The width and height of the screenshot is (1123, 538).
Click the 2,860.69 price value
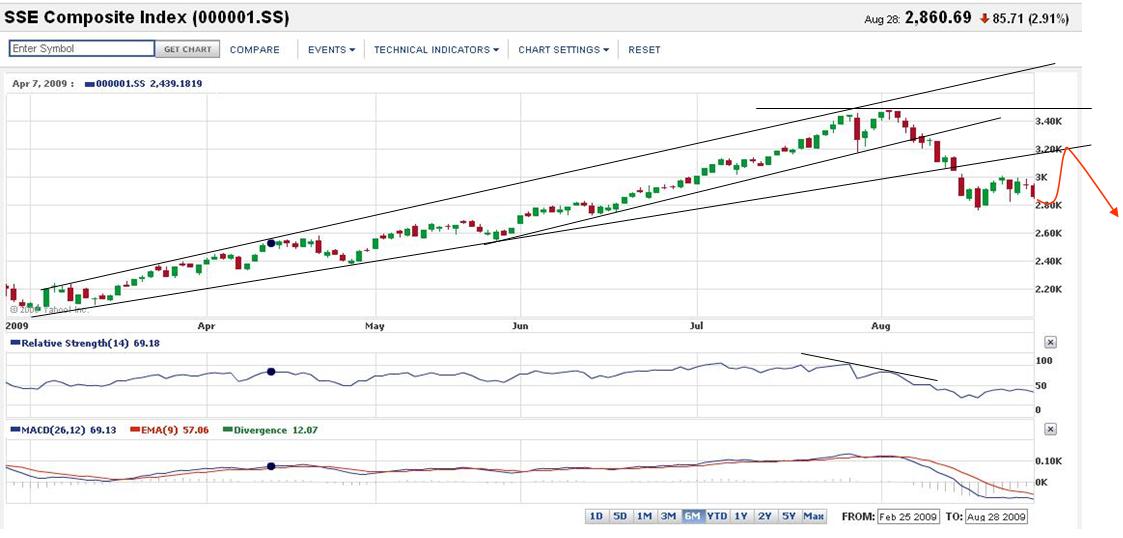point(938,17)
